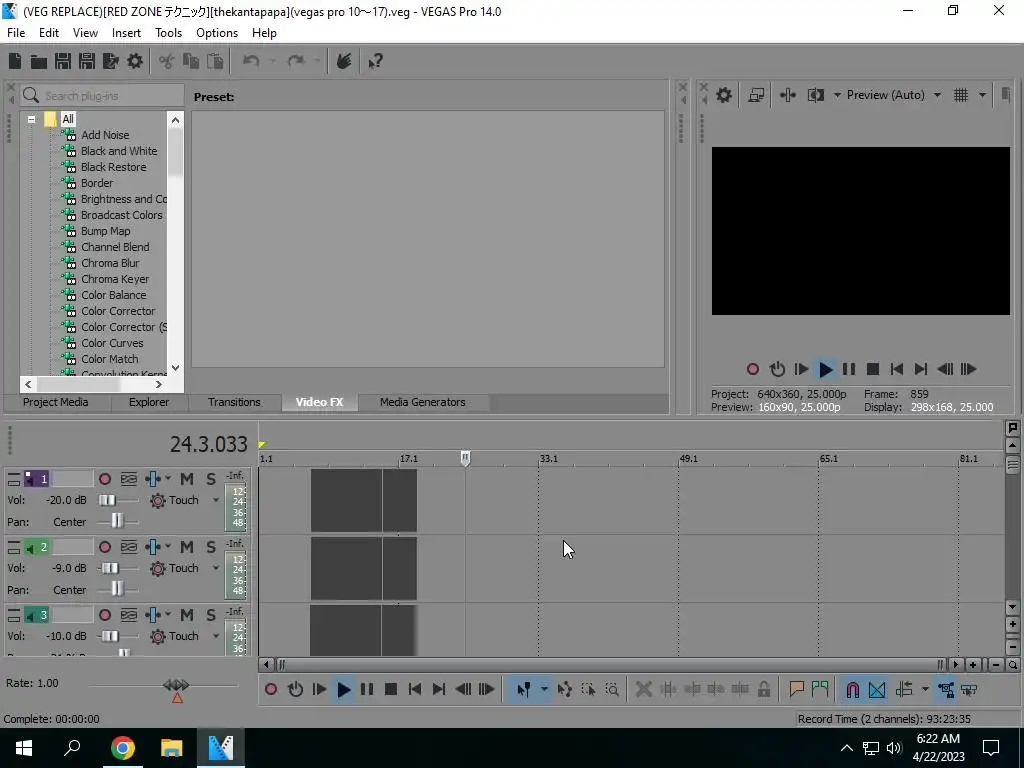Open a project using the folder icon
Viewport: 1024px width, 768px height.
click(x=39, y=61)
